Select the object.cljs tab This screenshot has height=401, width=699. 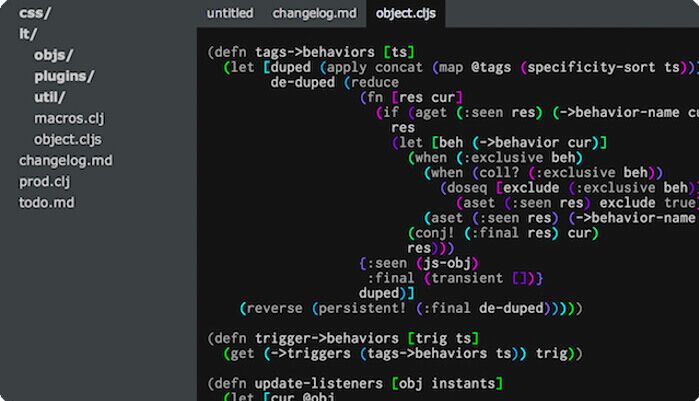click(406, 13)
